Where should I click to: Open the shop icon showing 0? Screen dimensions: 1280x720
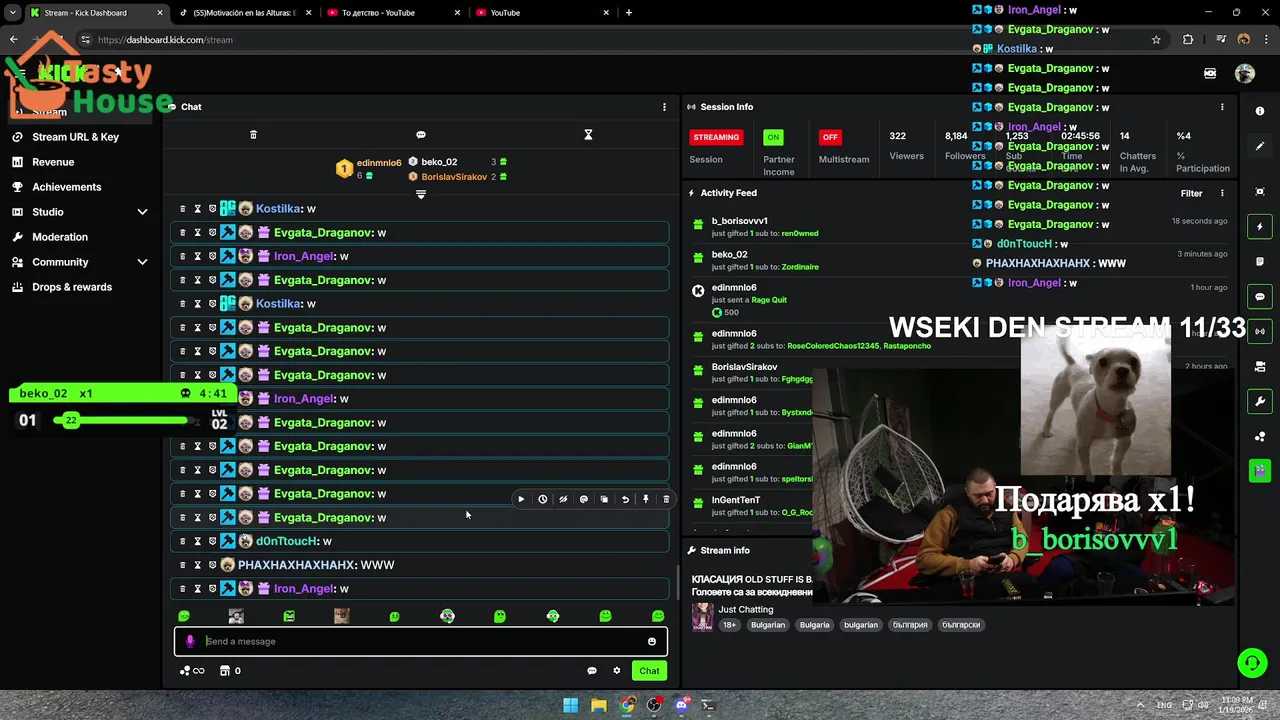(230, 671)
